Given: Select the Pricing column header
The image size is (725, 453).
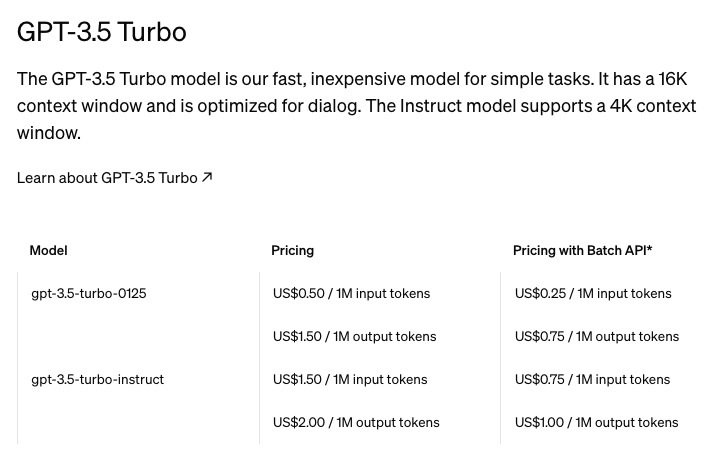Looking at the screenshot, I should tap(292, 250).
